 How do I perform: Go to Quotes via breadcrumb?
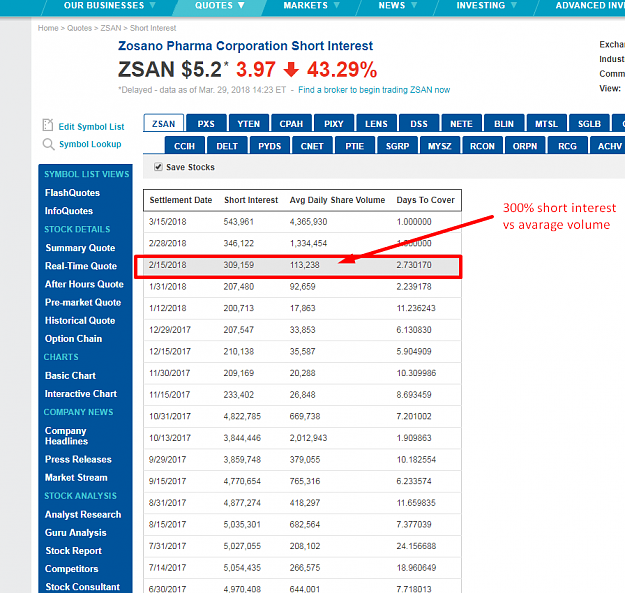point(79,28)
